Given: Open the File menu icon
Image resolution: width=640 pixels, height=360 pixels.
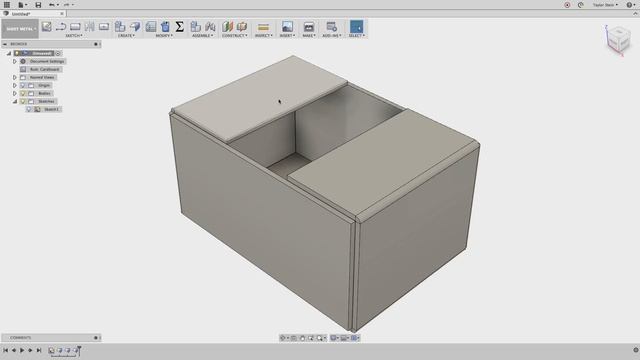Looking at the screenshot, I should click(x=21, y=5).
